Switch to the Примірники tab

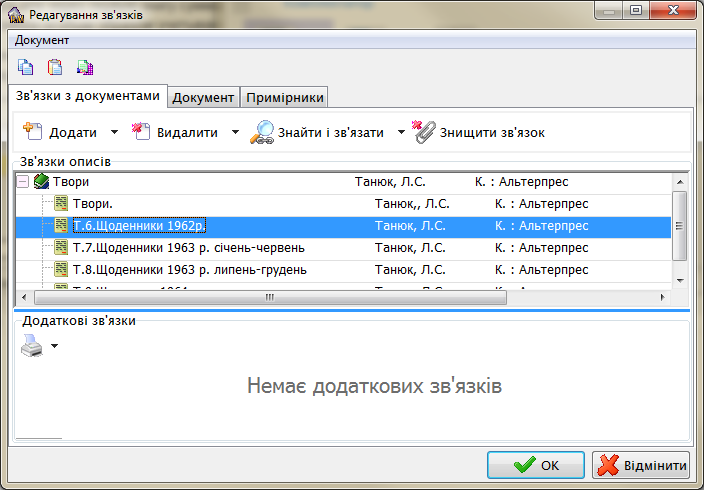(285, 97)
